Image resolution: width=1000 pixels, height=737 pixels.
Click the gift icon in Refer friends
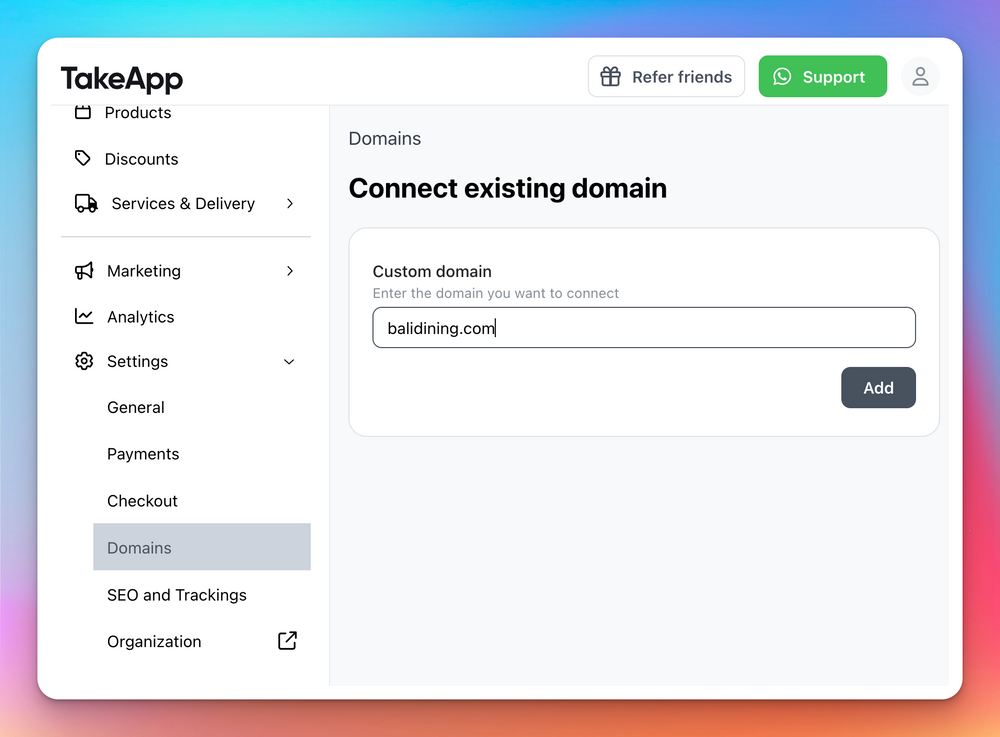pyautogui.click(x=610, y=77)
